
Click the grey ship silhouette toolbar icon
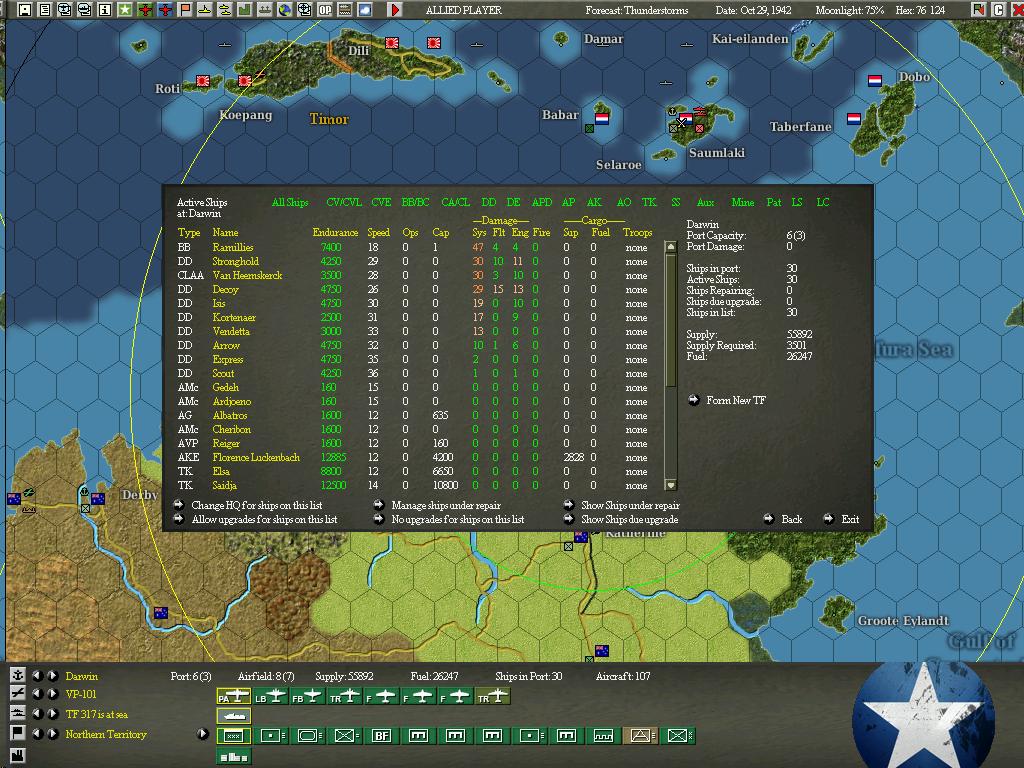pos(265,10)
